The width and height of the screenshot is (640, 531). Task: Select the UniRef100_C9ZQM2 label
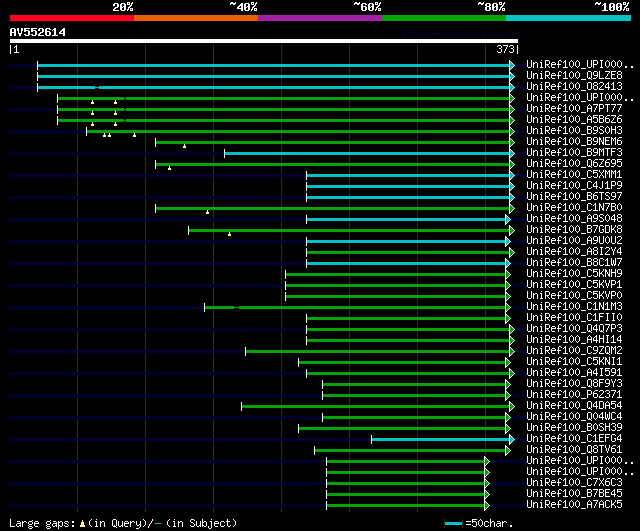coord(574,351)
